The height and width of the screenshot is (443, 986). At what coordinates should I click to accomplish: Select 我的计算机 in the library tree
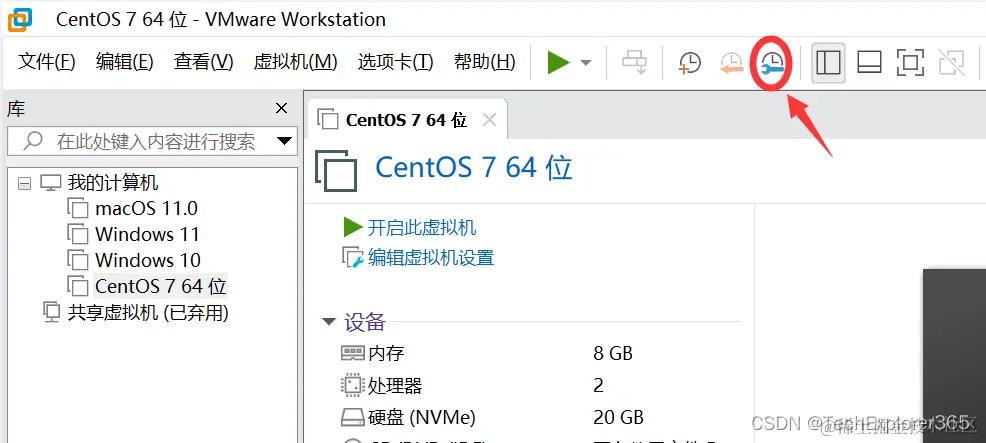[x=113, y=183]
